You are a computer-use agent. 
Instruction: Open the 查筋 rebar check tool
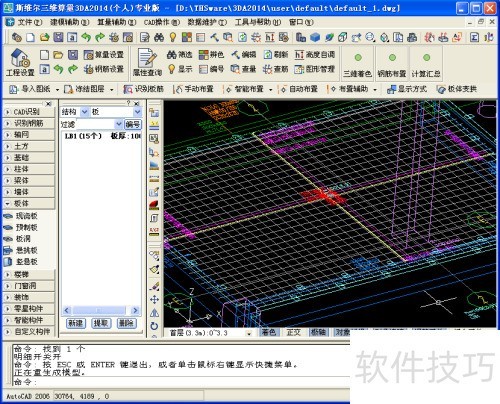click(x=275, y=69)
